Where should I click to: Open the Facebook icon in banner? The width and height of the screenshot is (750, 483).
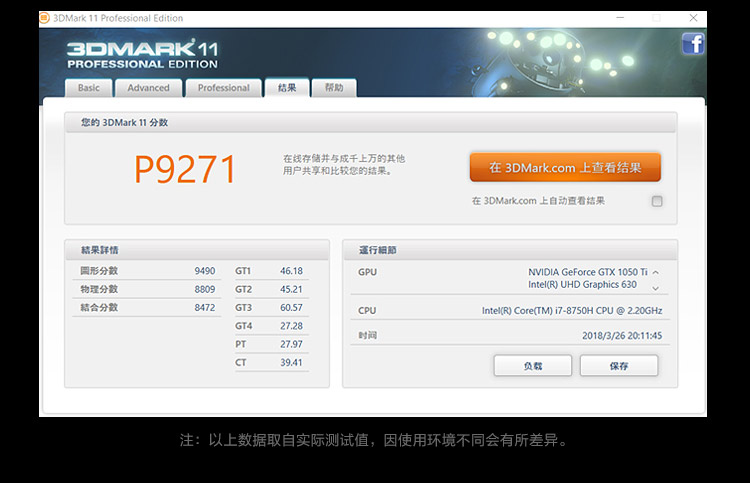pyautogui.click(x=693, y=44)
